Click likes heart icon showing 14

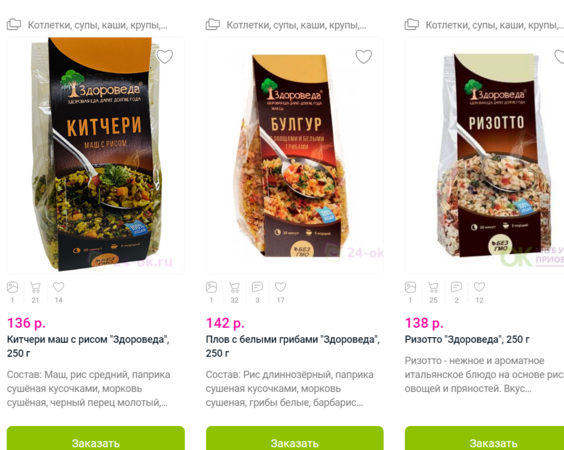click(x=58, y=287)
